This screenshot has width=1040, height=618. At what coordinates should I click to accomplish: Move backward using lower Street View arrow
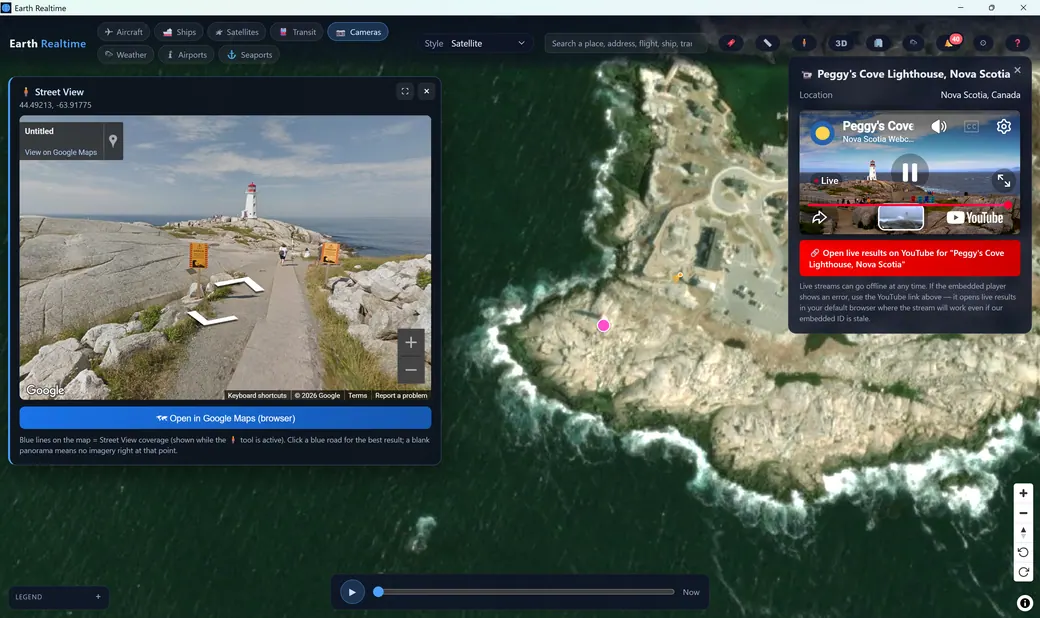click(x=211, y=318)
